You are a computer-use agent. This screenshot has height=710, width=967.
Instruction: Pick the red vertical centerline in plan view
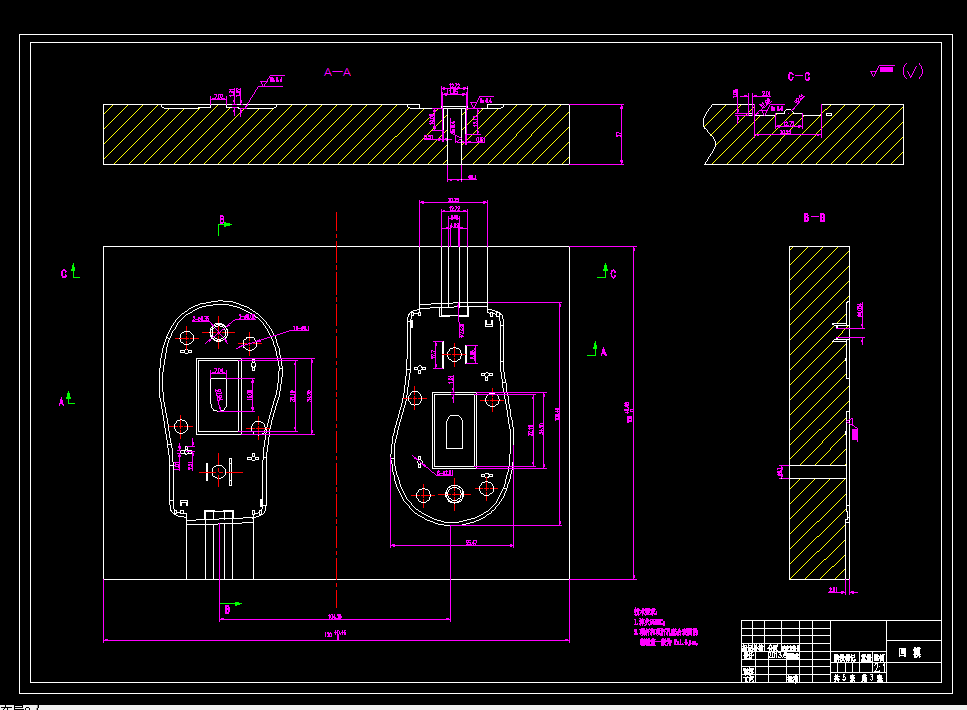[336, 410]
